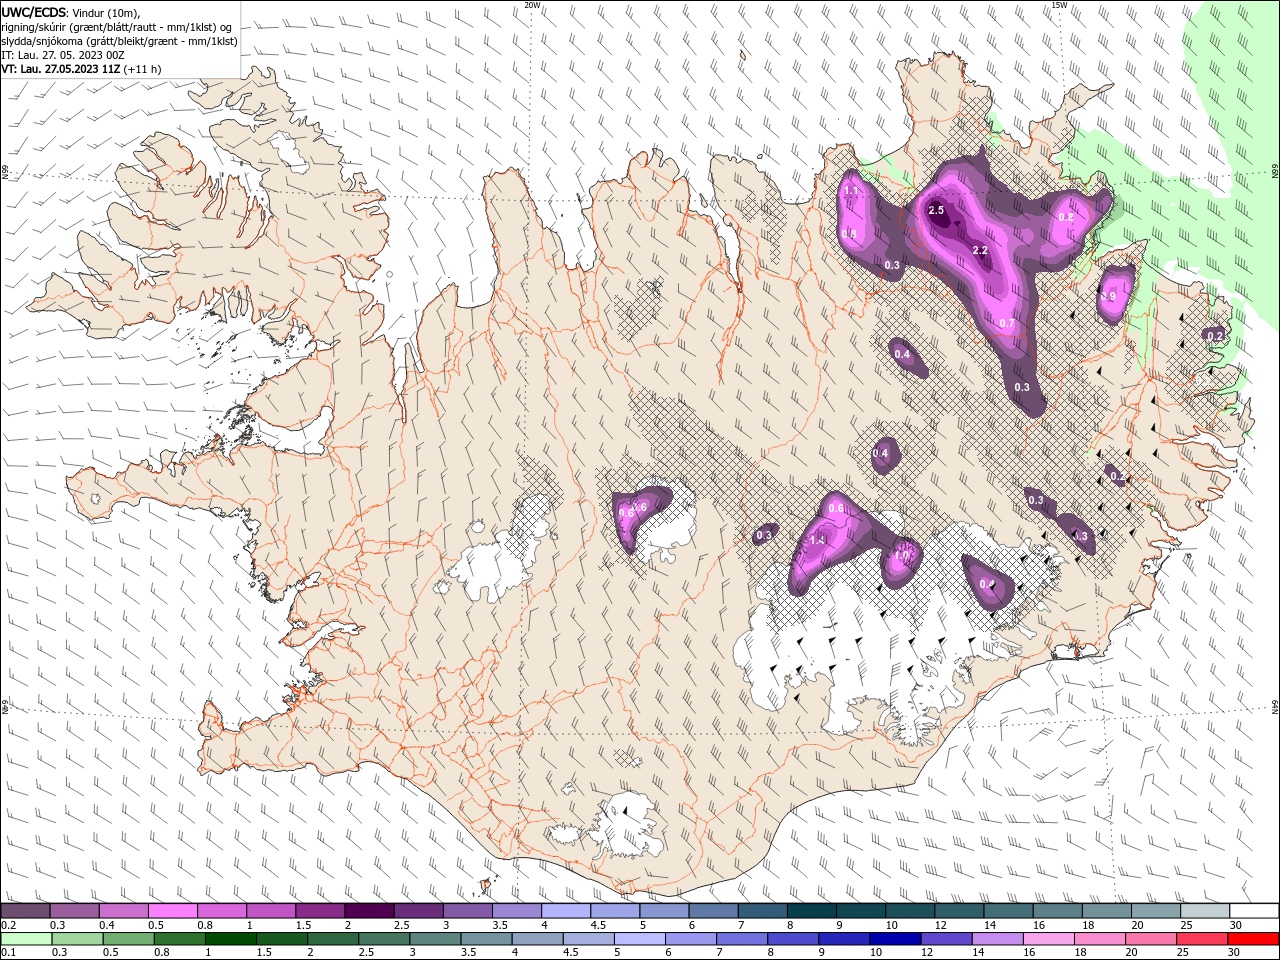Click the dark teal 8 snow legend swatch

tap(812, 911)
